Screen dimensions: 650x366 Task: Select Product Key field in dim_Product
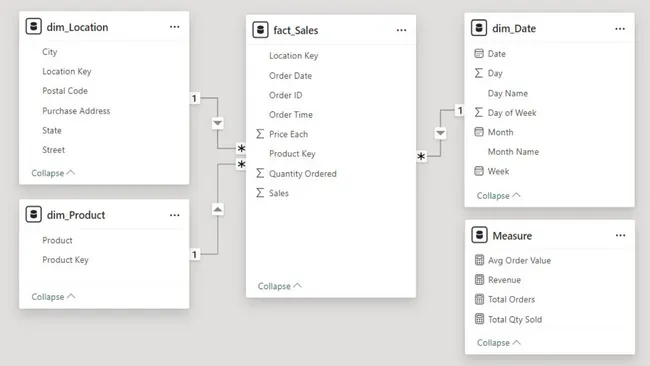pyautogui.click(x=65, y=260)
